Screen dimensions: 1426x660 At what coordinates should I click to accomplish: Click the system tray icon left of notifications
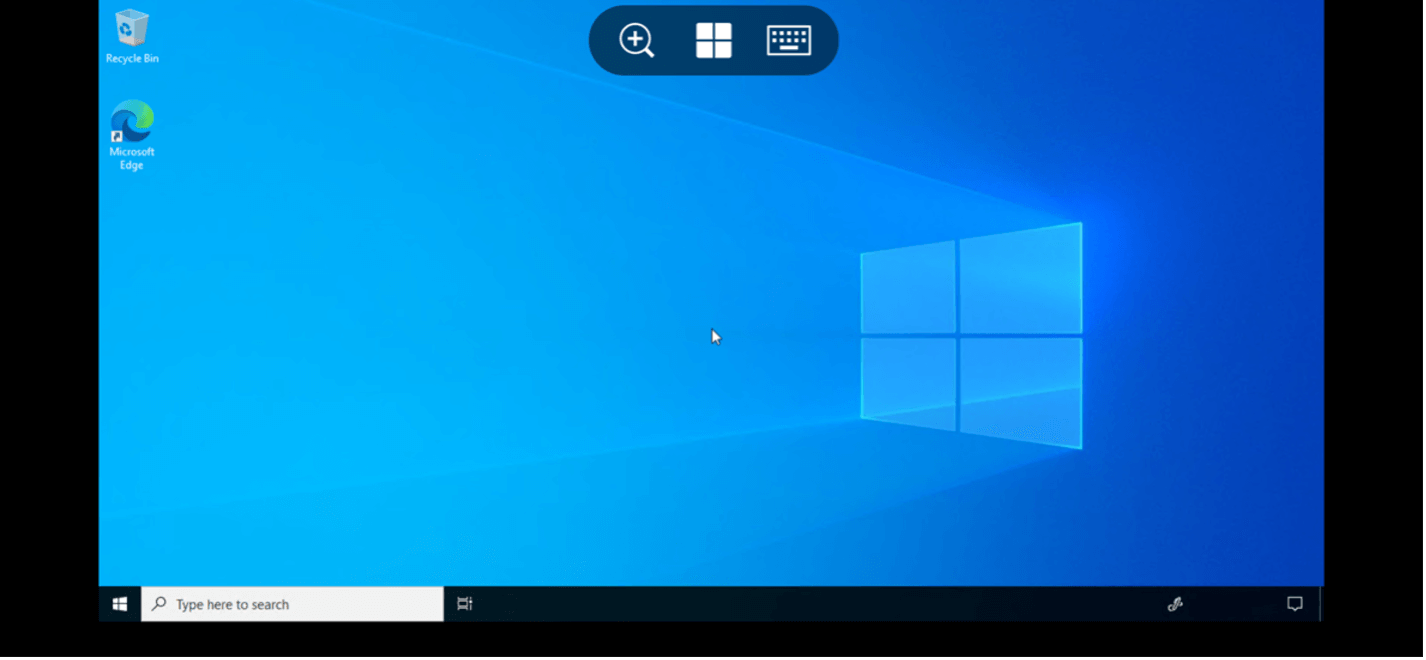coord(1176,604)
